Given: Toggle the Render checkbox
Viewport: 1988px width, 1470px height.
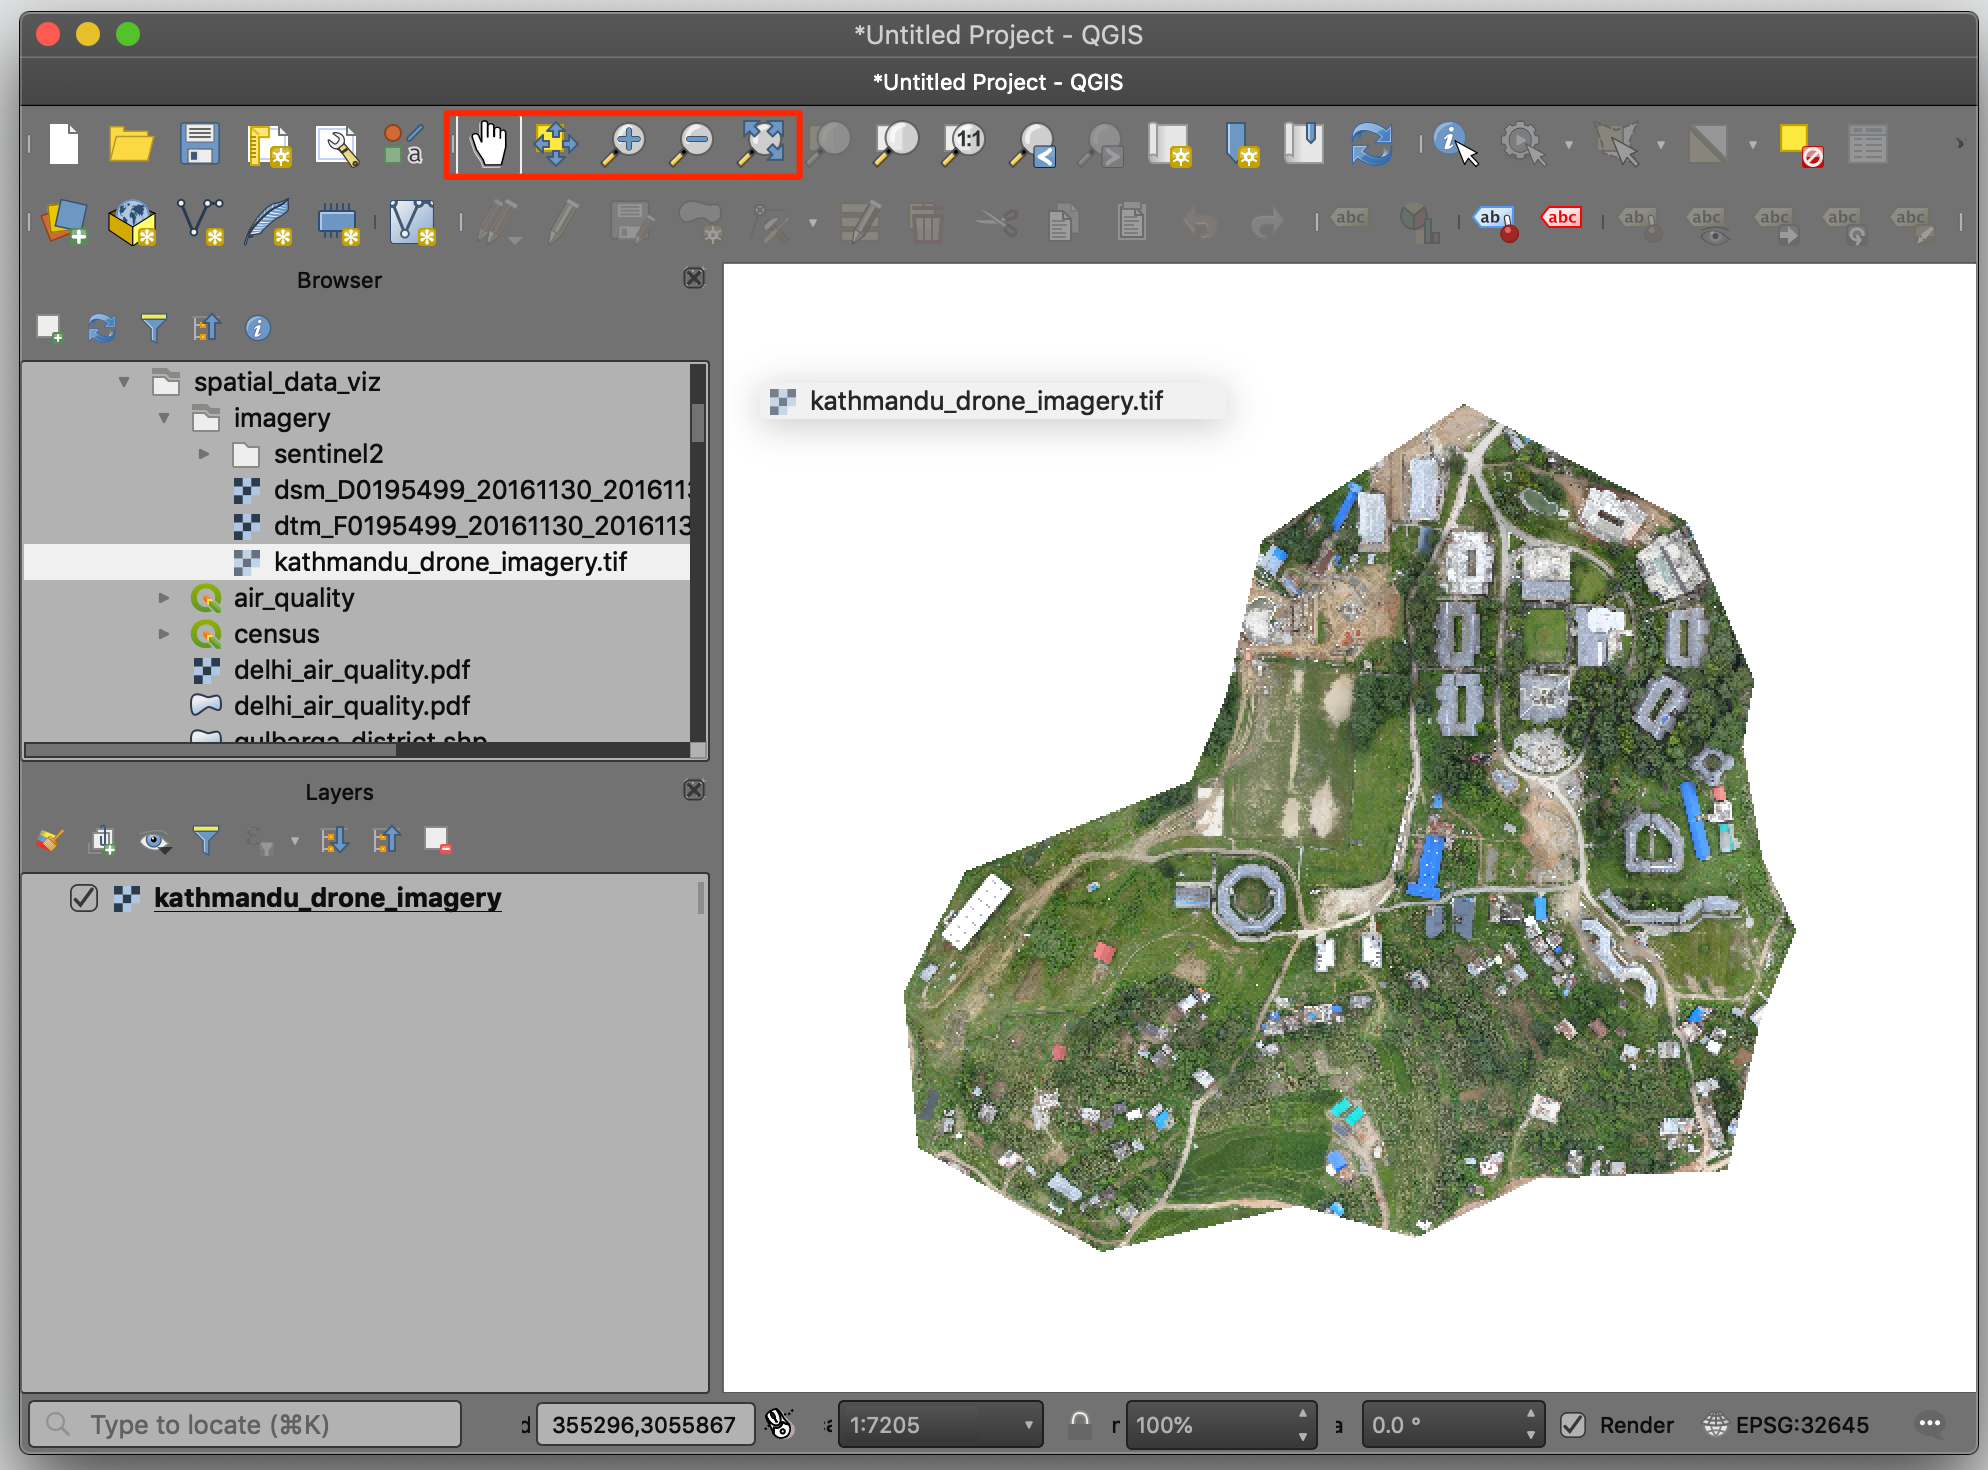Looking at the screenshot, I should [1574, 1425].
